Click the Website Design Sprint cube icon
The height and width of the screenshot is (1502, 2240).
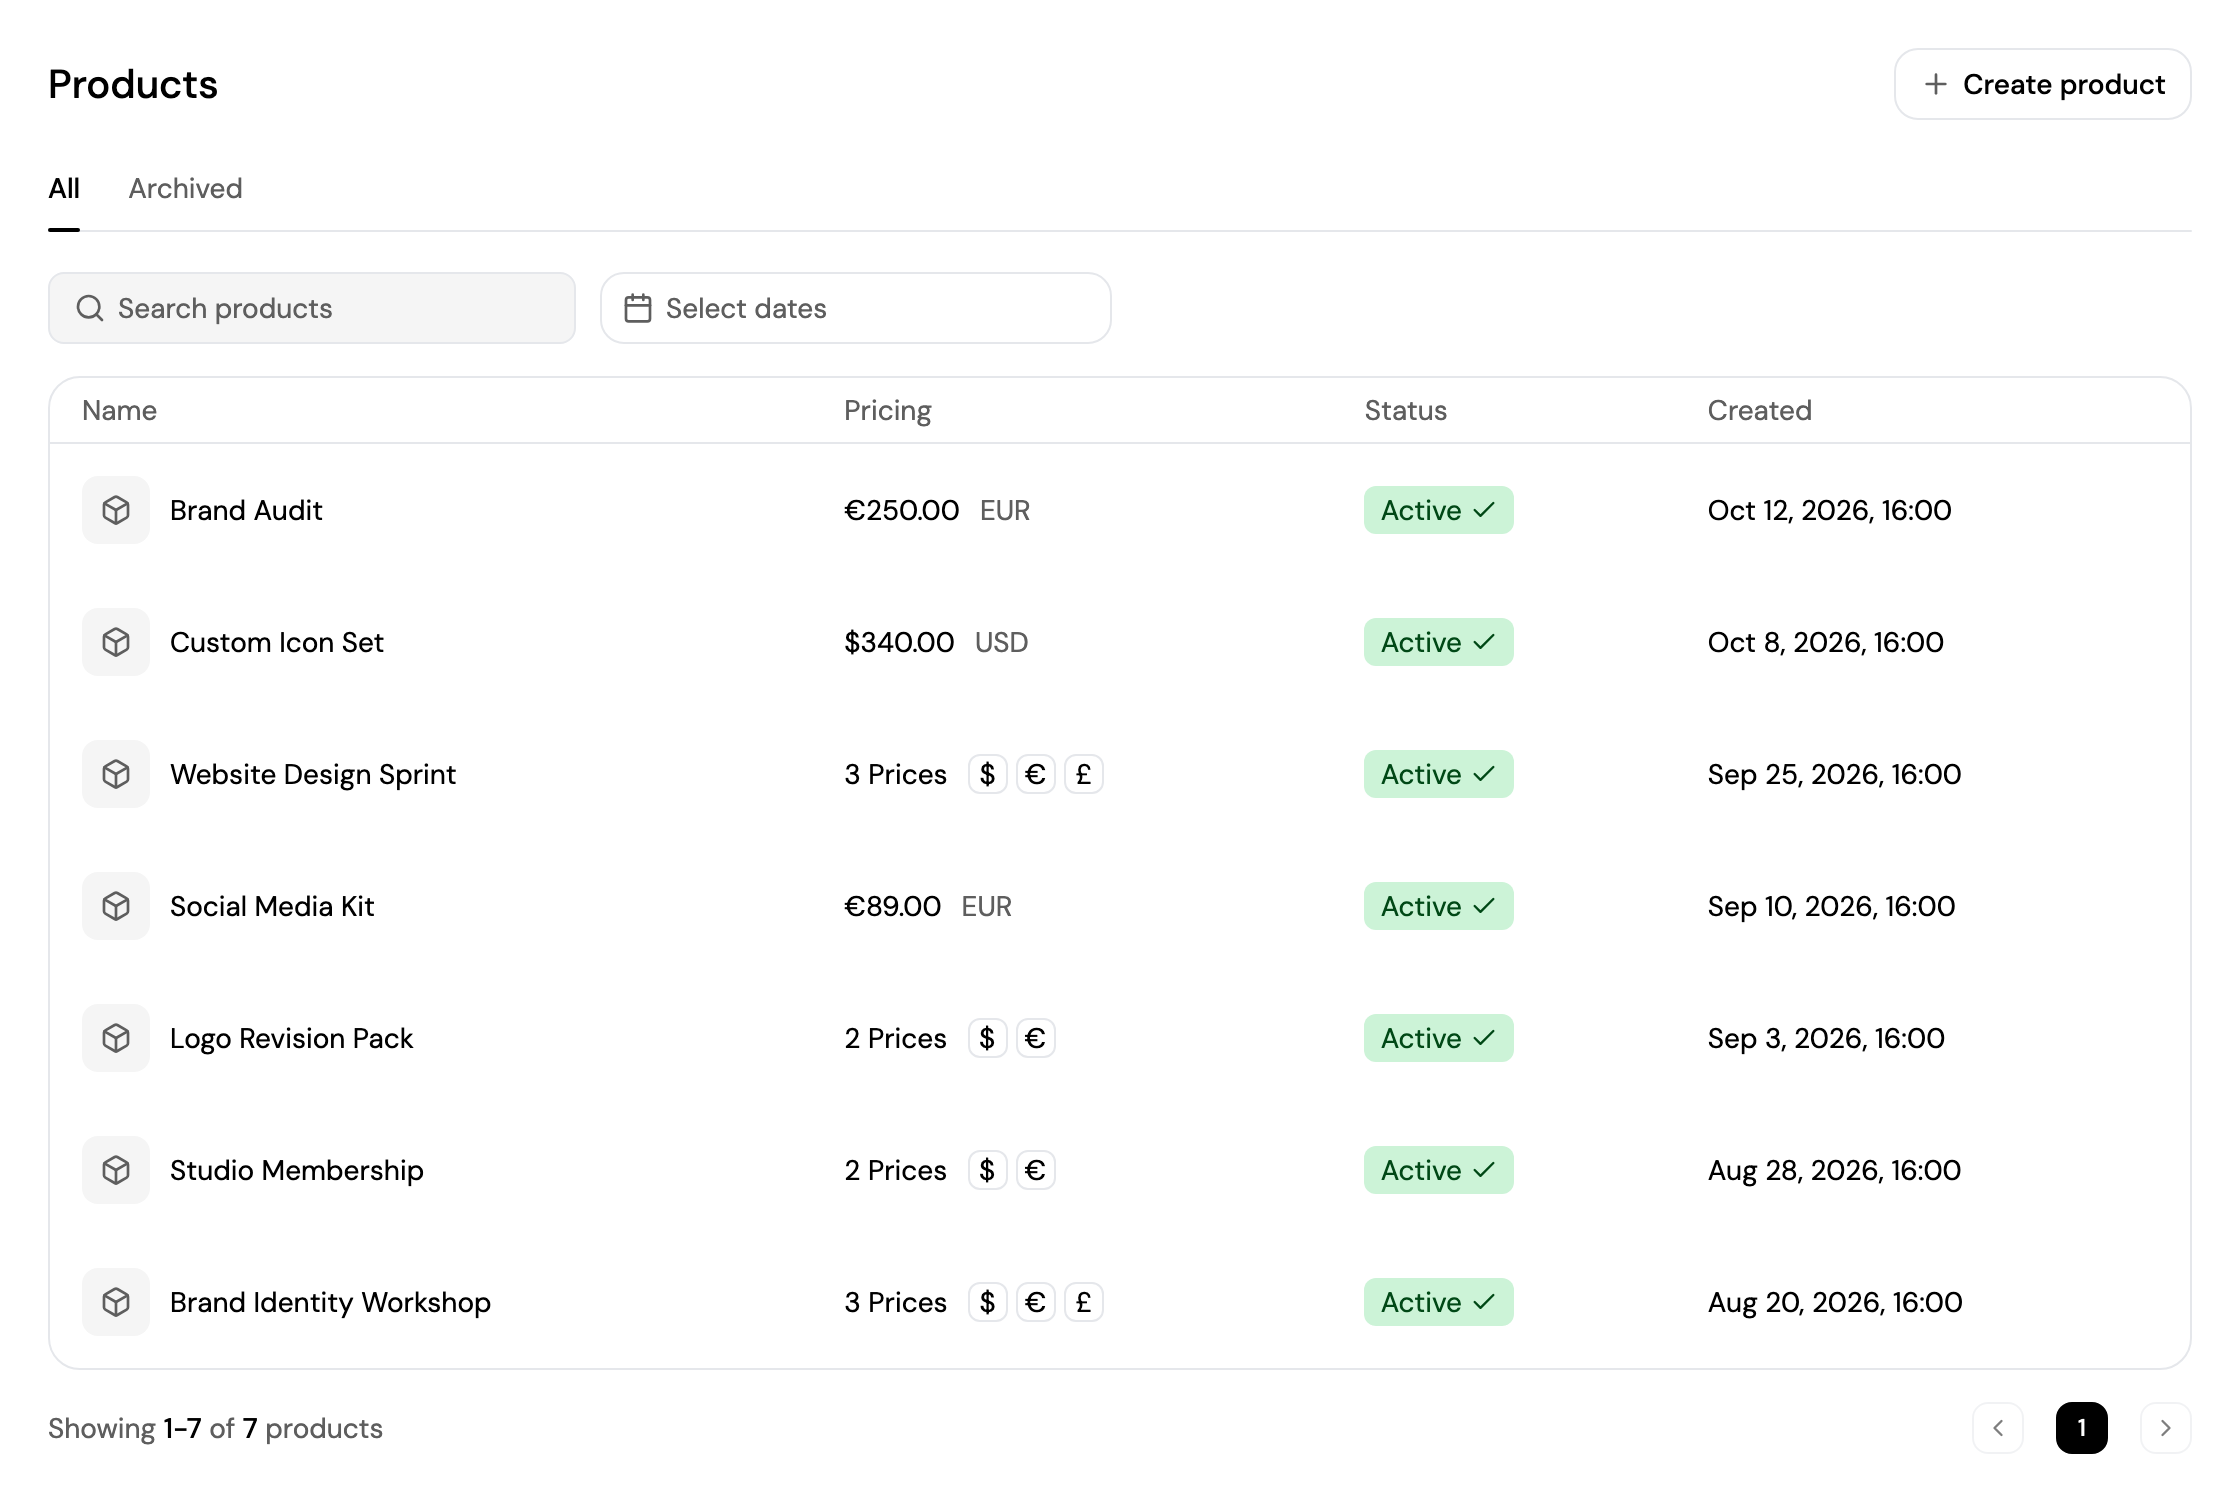click(x=116, y=774)
